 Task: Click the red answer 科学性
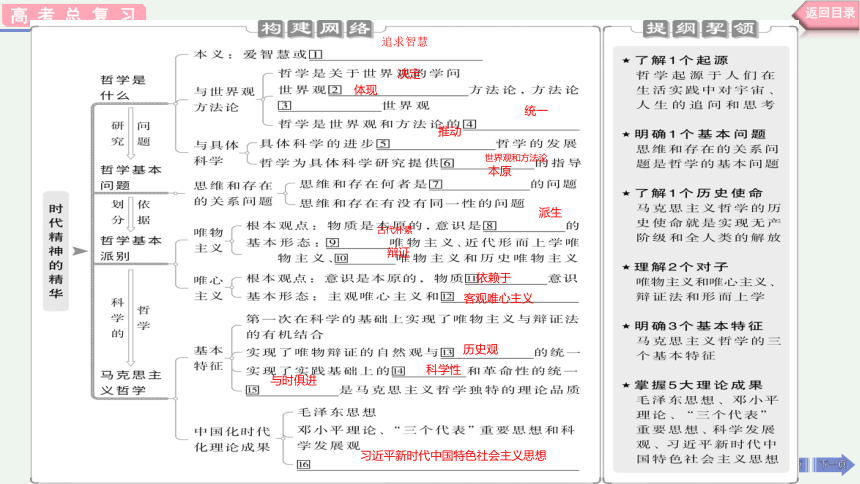(x=443, y=370)
